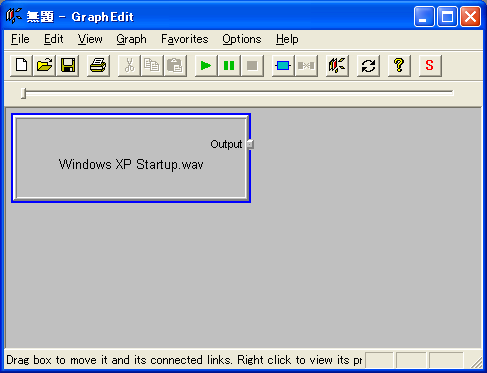
Task: Open the Favorites menu
Action: pyautogui.click(x=185, y=39)
